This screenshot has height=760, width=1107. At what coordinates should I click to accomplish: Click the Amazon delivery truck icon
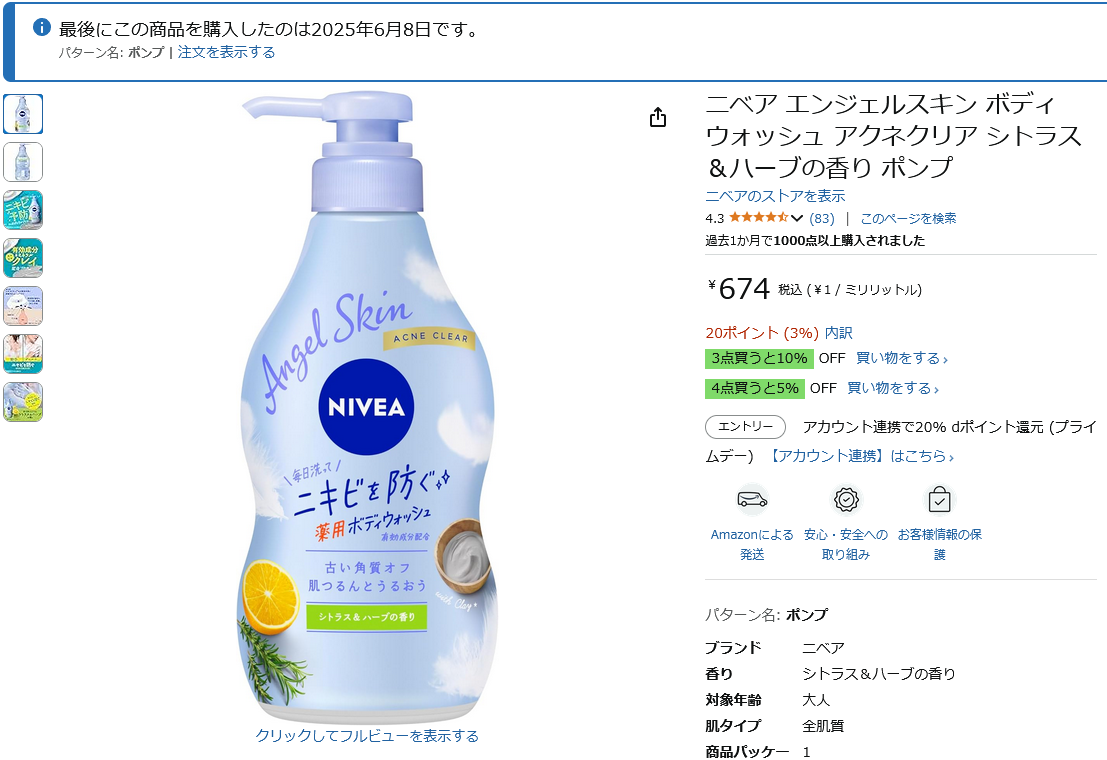752,500
